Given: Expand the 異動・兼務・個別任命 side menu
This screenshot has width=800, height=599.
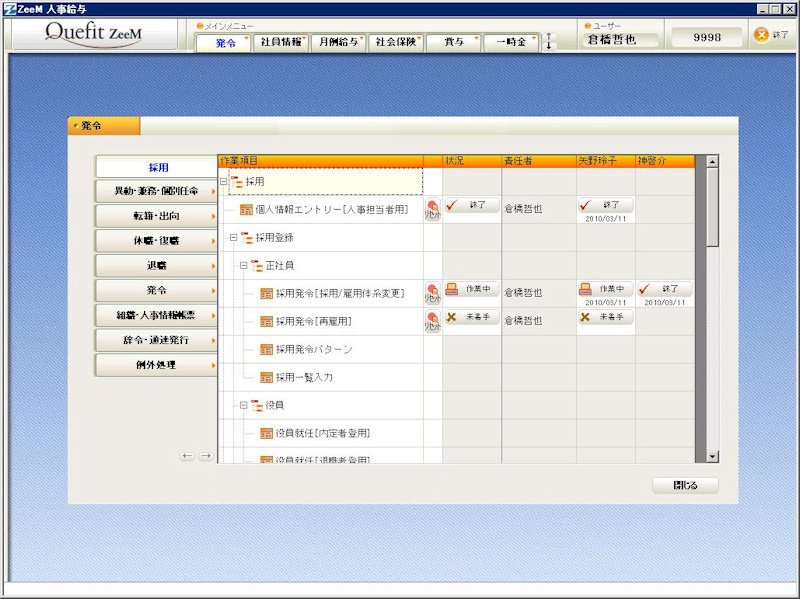Looking at the screenshot, I should [156, 191].
